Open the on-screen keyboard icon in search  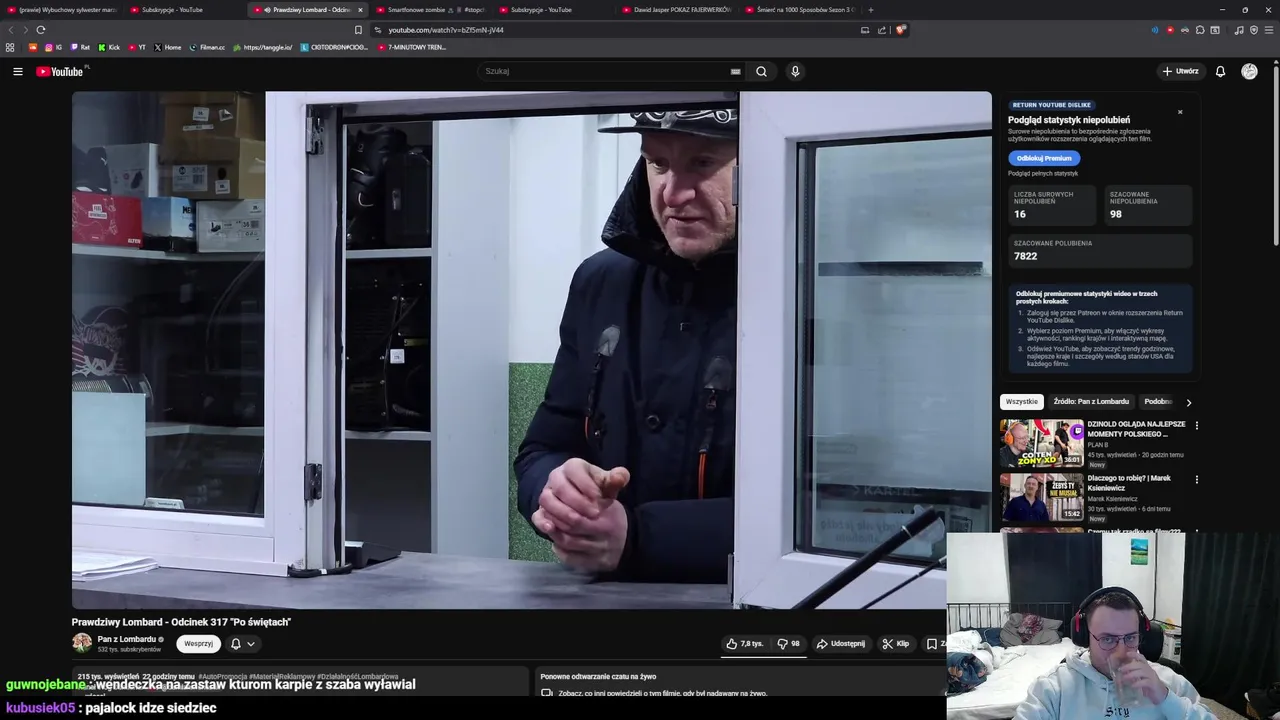click(x=735, y=72)
